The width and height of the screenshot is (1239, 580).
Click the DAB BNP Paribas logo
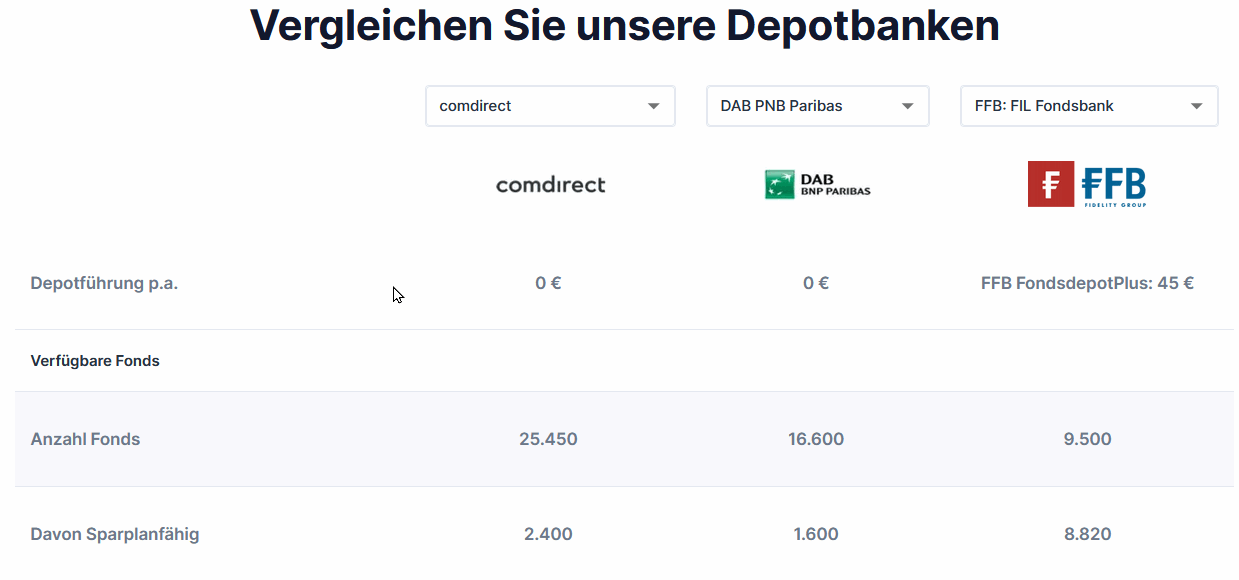click(817, 185)
